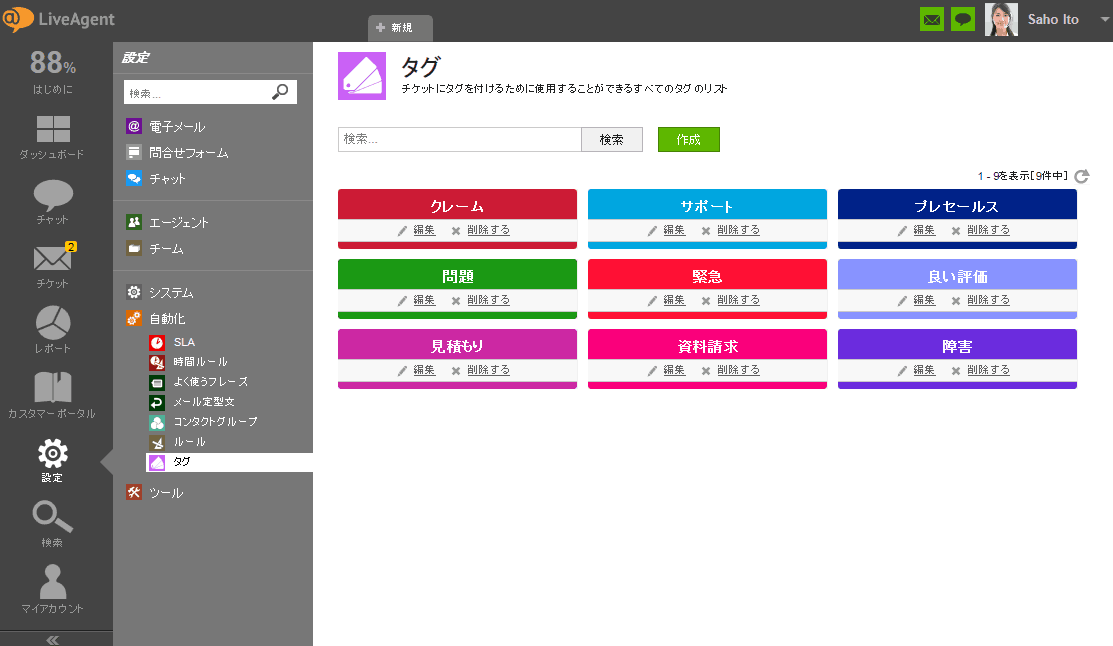Delete the 障害 tag
The image size is (1113, 646).
tap(988, 370)
